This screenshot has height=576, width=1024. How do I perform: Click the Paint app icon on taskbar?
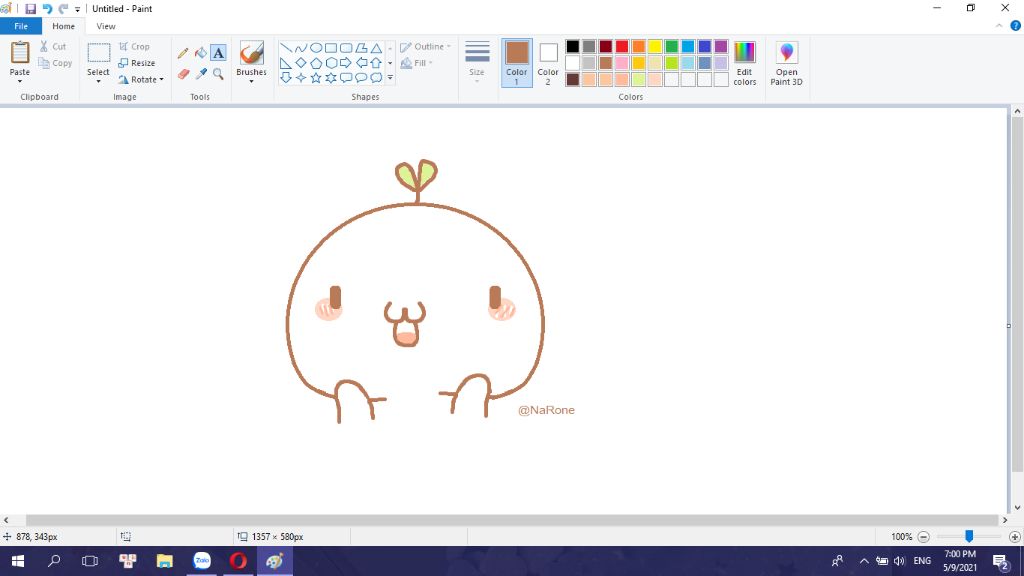point(274,561)
